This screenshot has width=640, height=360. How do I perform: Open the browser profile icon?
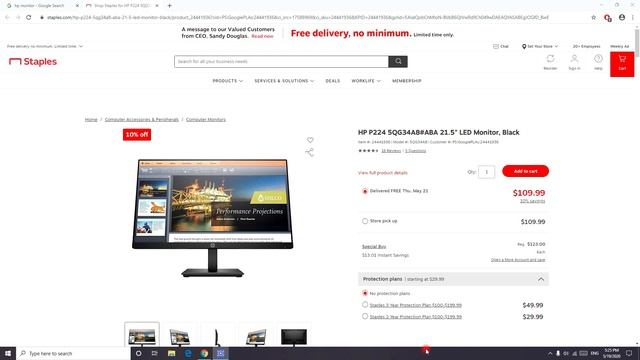click(622, 17)
